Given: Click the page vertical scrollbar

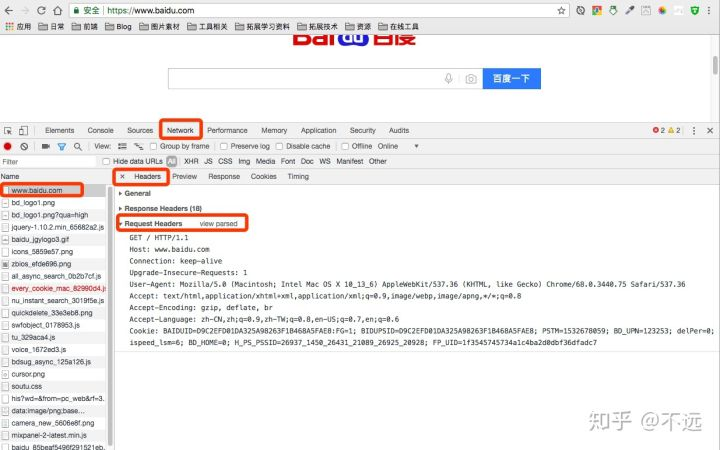Looking at the screenshot, I should [715, 65].
